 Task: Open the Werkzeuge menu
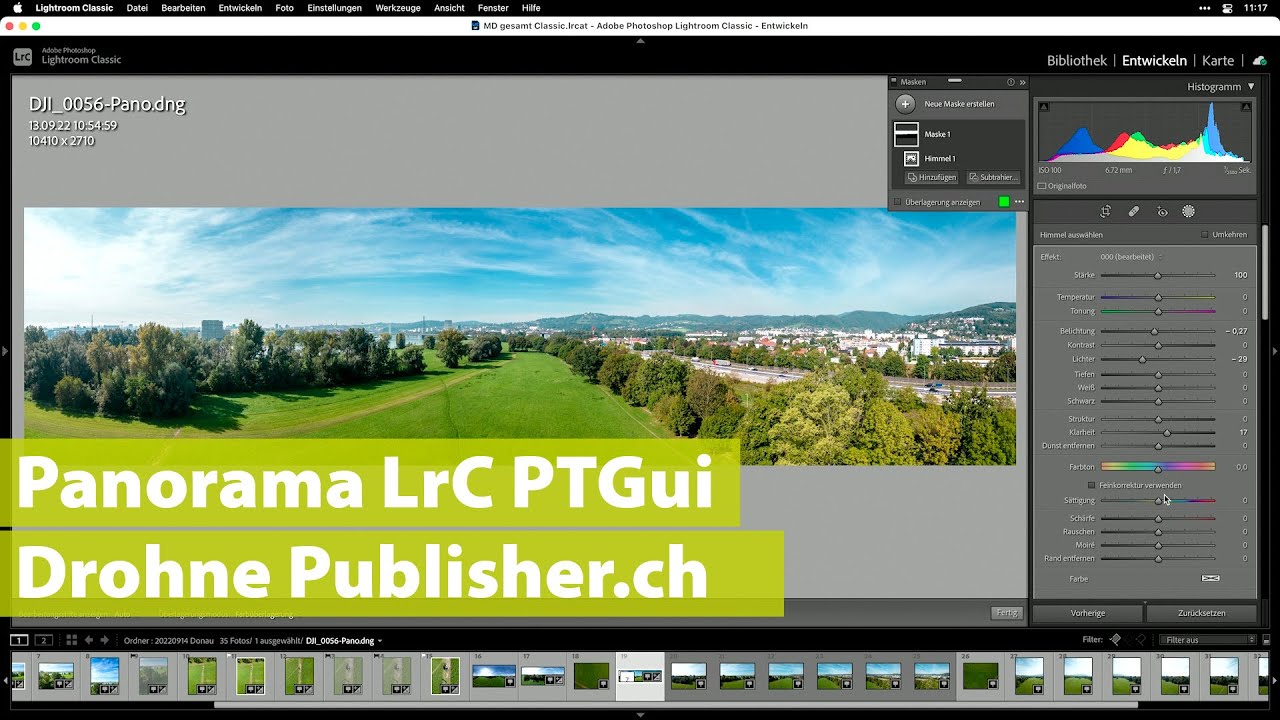point(398,8)
